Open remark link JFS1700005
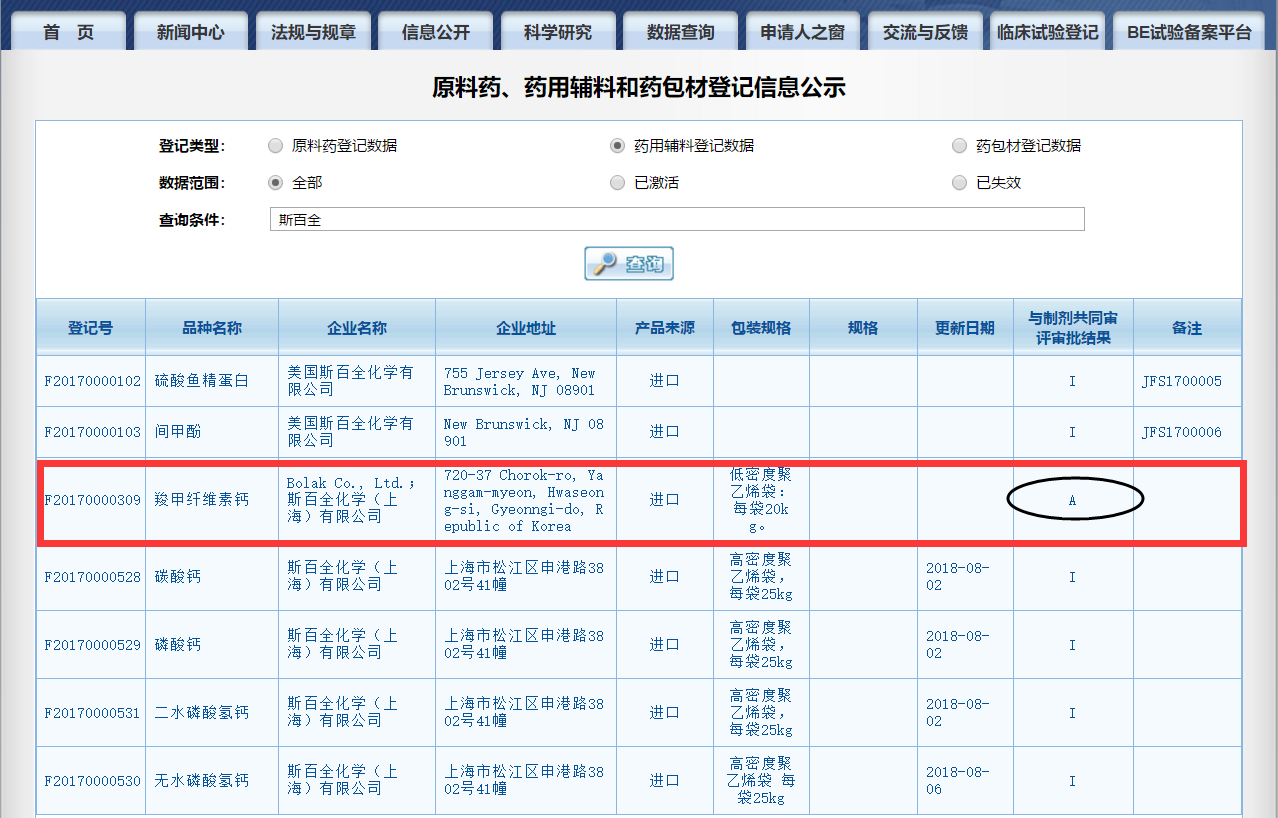This screenshot has width=1278, height=818. point(1181,381)
